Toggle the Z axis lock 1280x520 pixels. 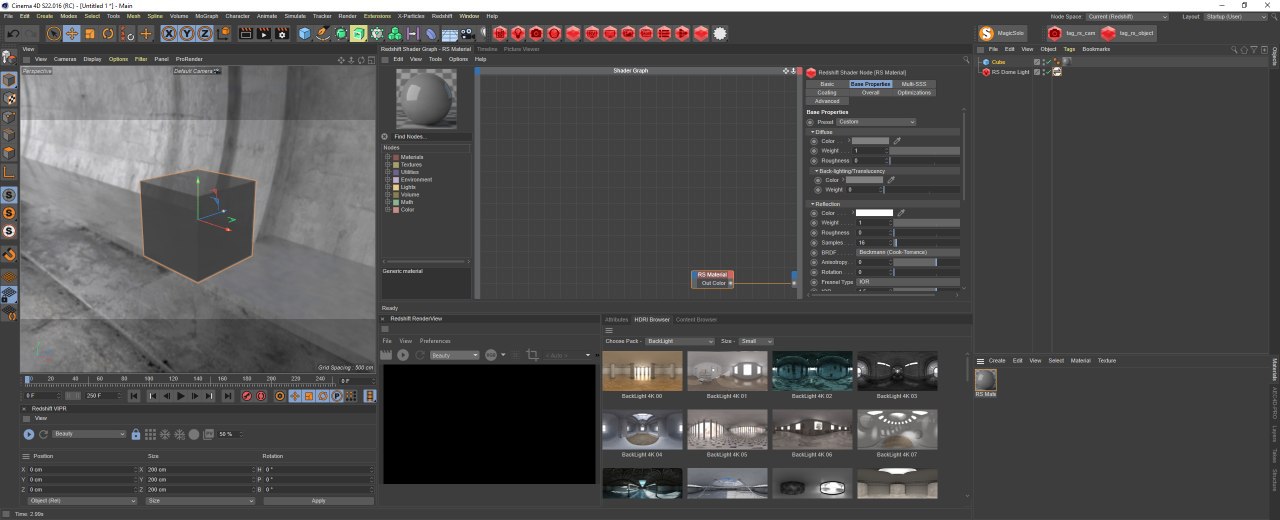[x=205, y=33]
